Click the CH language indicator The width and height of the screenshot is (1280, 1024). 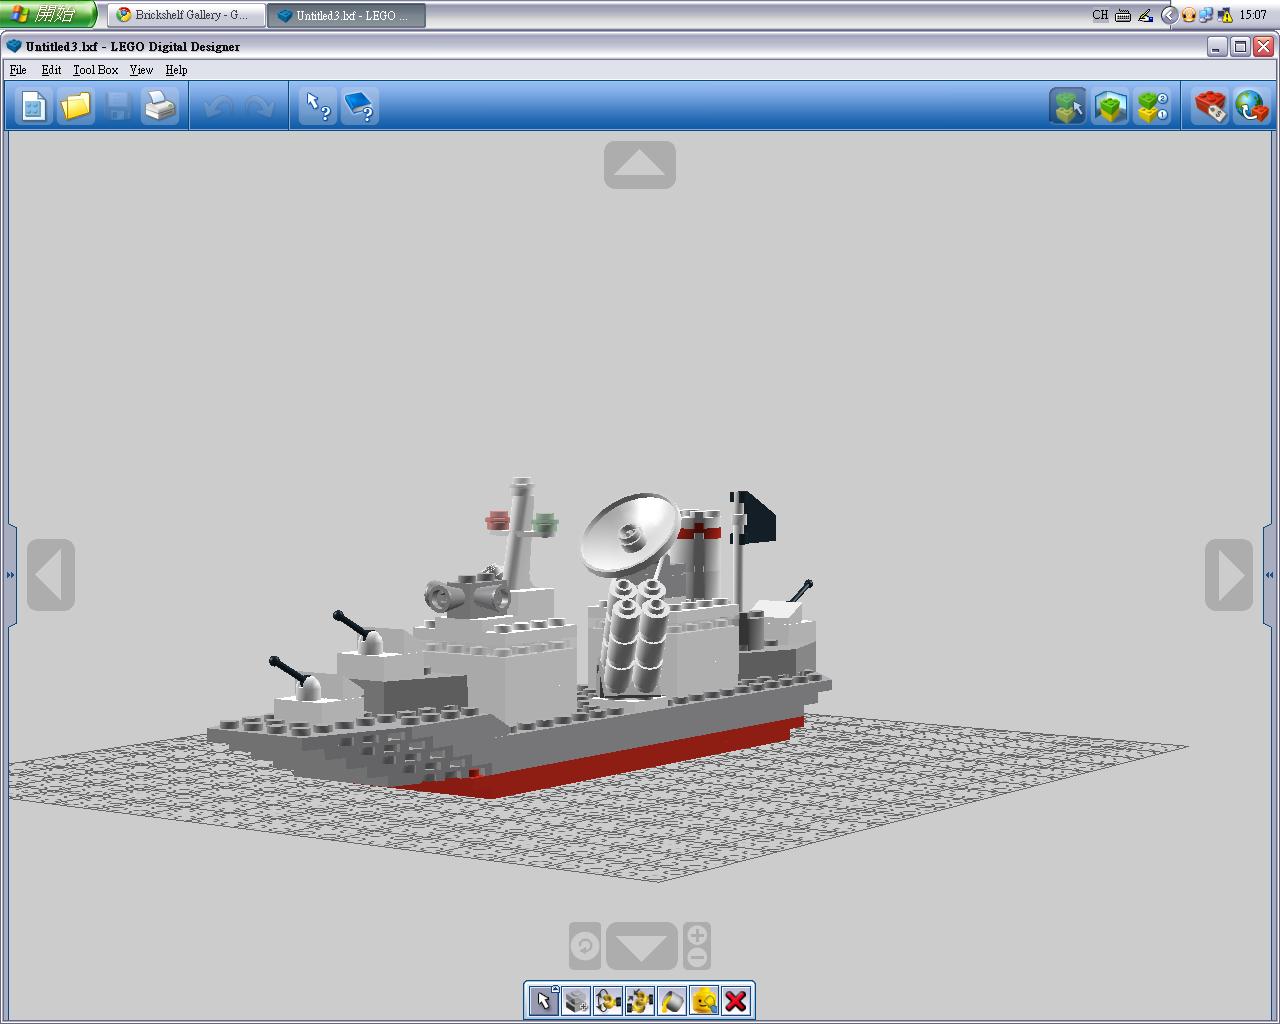(x=1100, y=15)
